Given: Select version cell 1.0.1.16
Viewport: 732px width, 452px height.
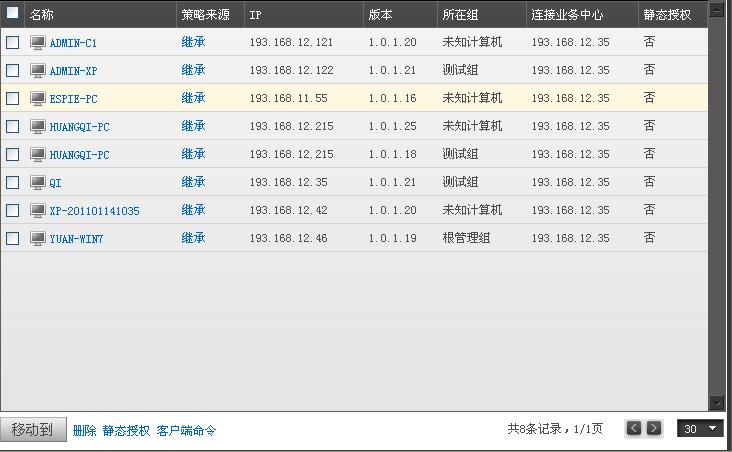Looking at the screenshot, I should click(x=392, y=99).
